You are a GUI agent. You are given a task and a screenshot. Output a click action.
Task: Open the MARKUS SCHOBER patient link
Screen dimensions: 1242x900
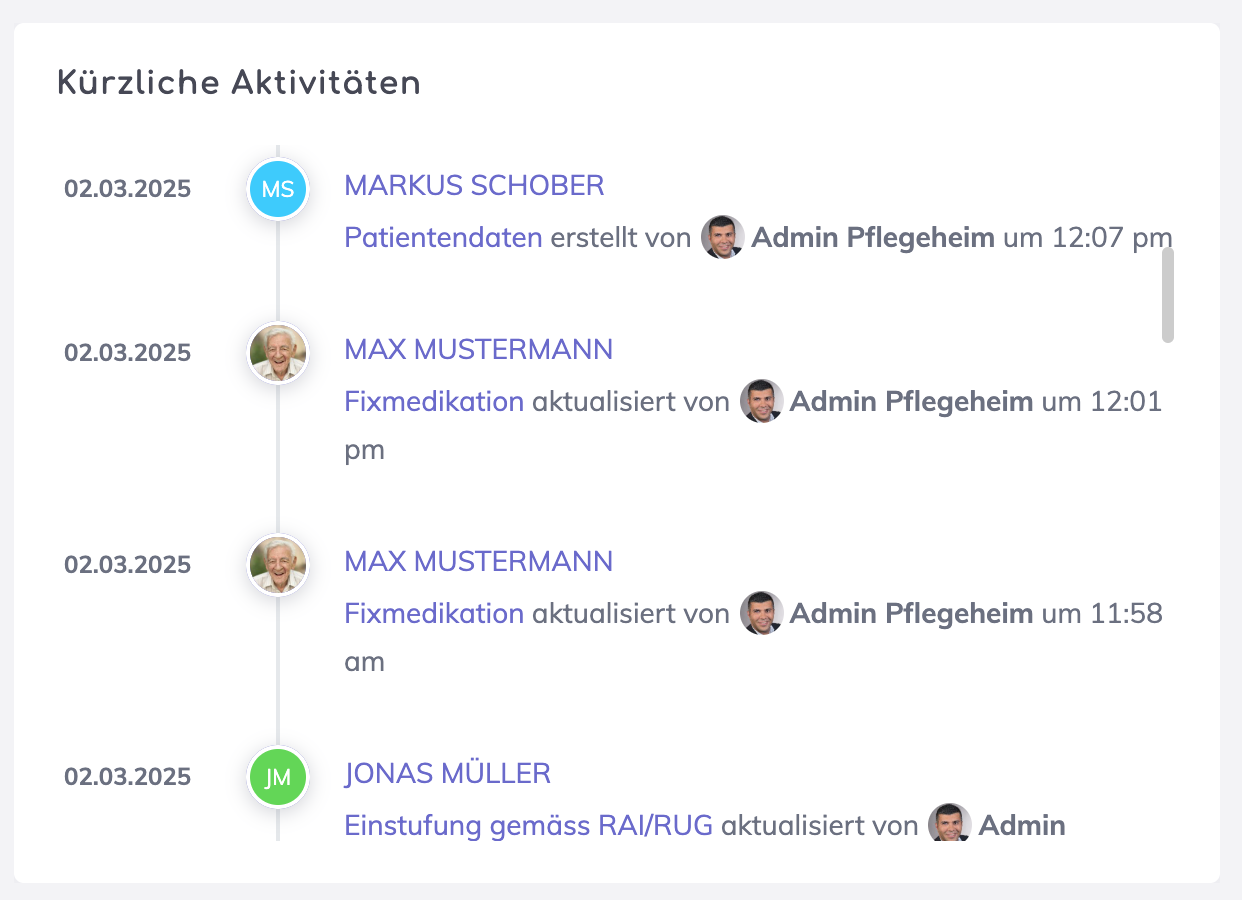474,186
